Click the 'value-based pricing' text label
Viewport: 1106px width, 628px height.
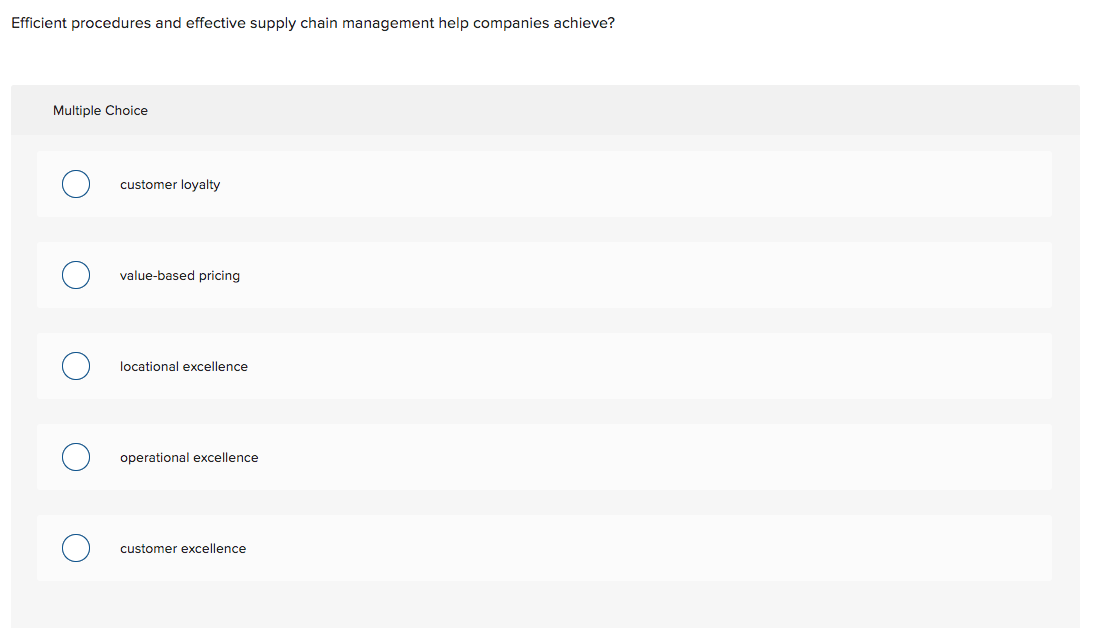pyautogui.click(x=180, y=275)
